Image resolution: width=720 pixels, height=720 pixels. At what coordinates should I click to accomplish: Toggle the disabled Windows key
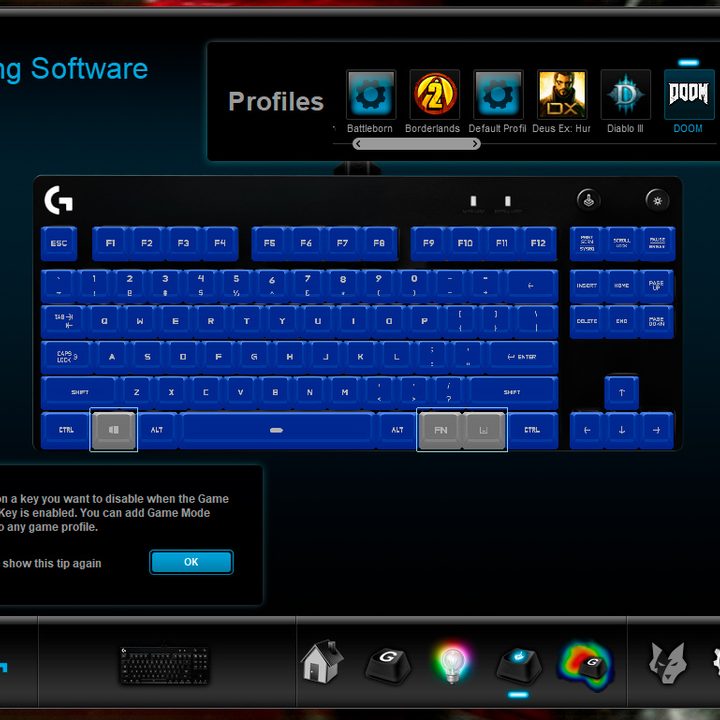point(113,430)
